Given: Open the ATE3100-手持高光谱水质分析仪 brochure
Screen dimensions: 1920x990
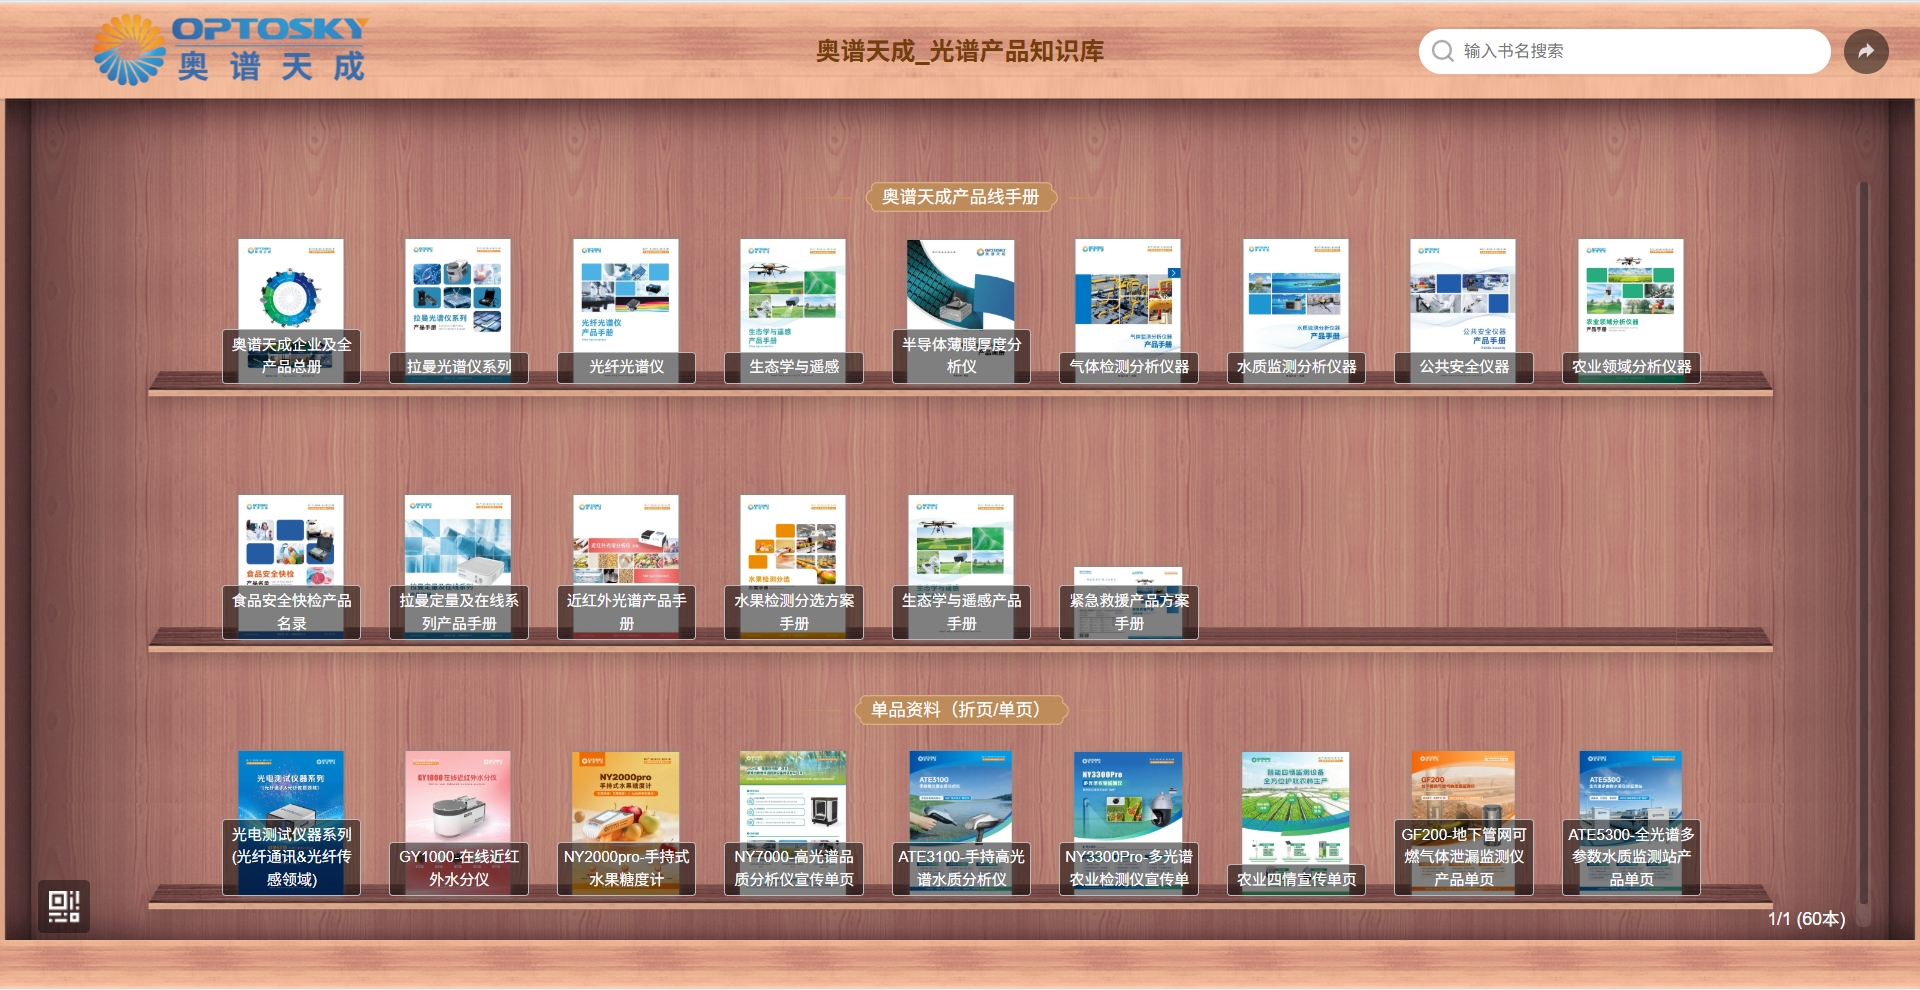Looking at the screenshot, I should 961,822.
